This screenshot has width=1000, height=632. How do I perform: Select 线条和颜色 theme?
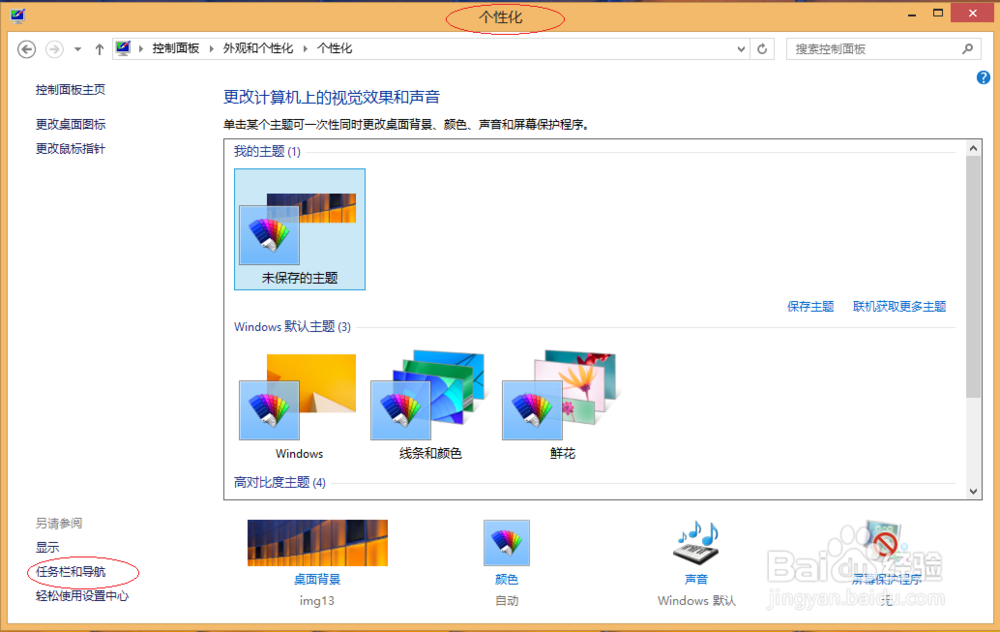coord(430,406)
